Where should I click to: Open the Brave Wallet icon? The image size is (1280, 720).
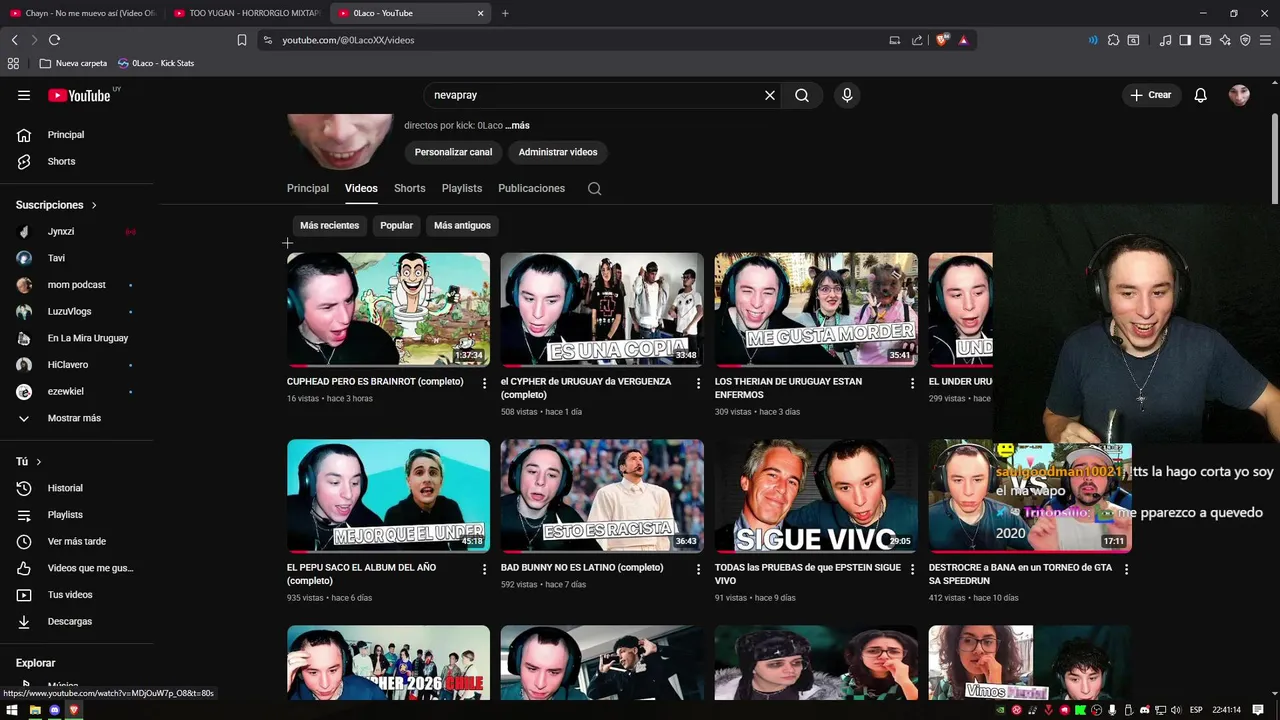click(x=1205, y=40)
